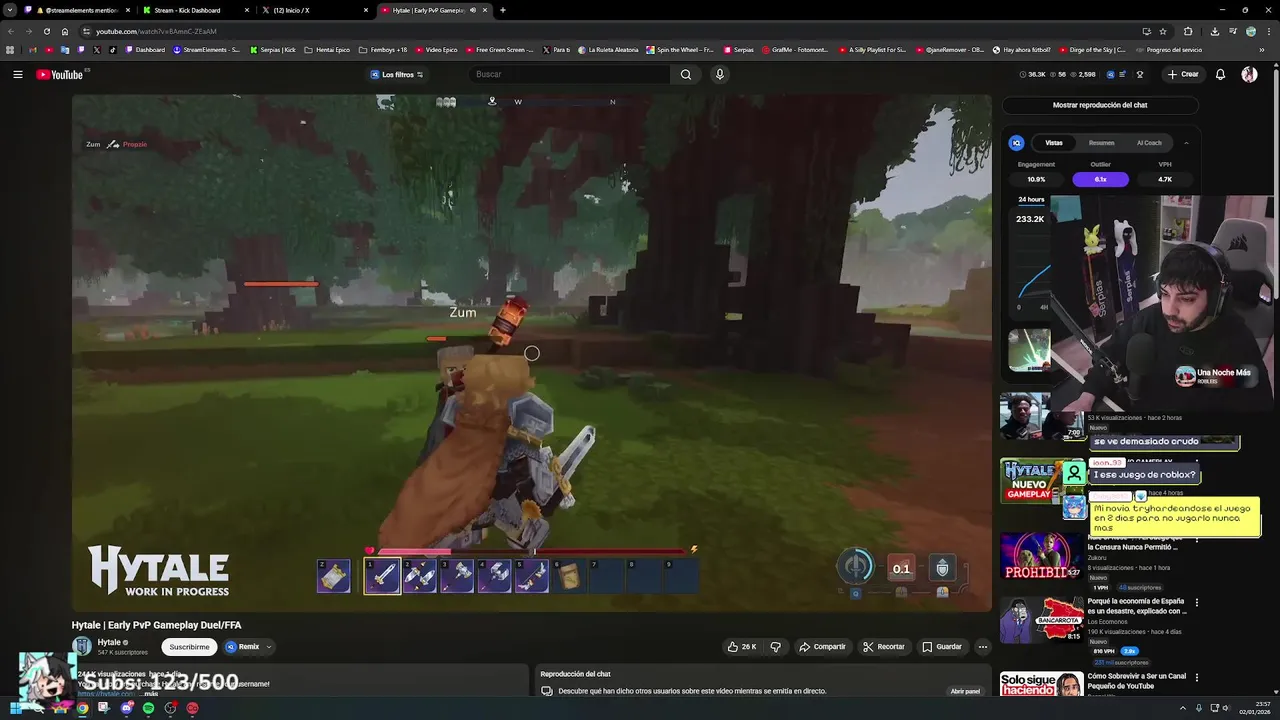Go back with the browser back arrow
This screenshot has height=720, width=1280.
pyautogui.click(x=10, y=31)
